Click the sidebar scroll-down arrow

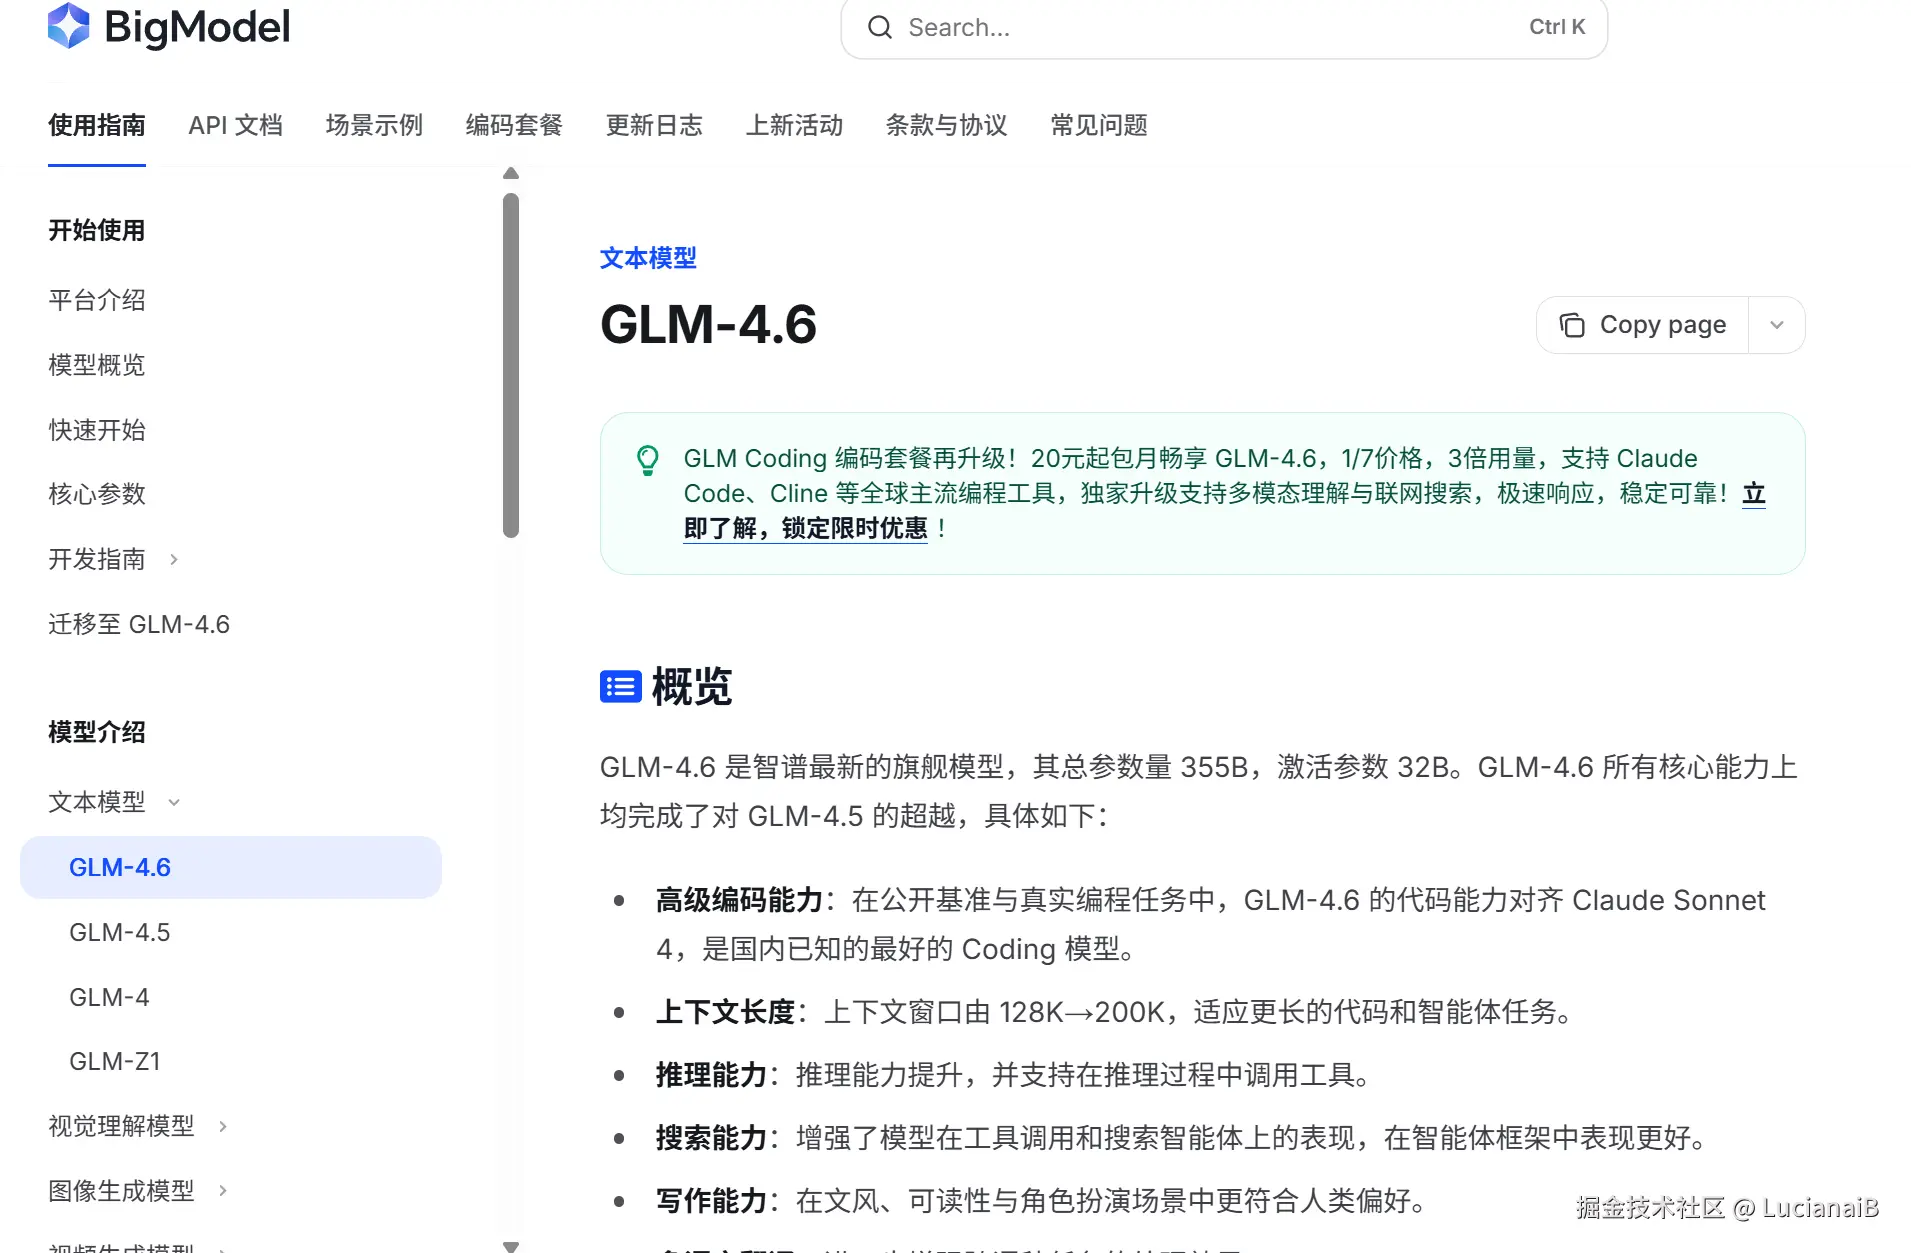click(511, 1246)
